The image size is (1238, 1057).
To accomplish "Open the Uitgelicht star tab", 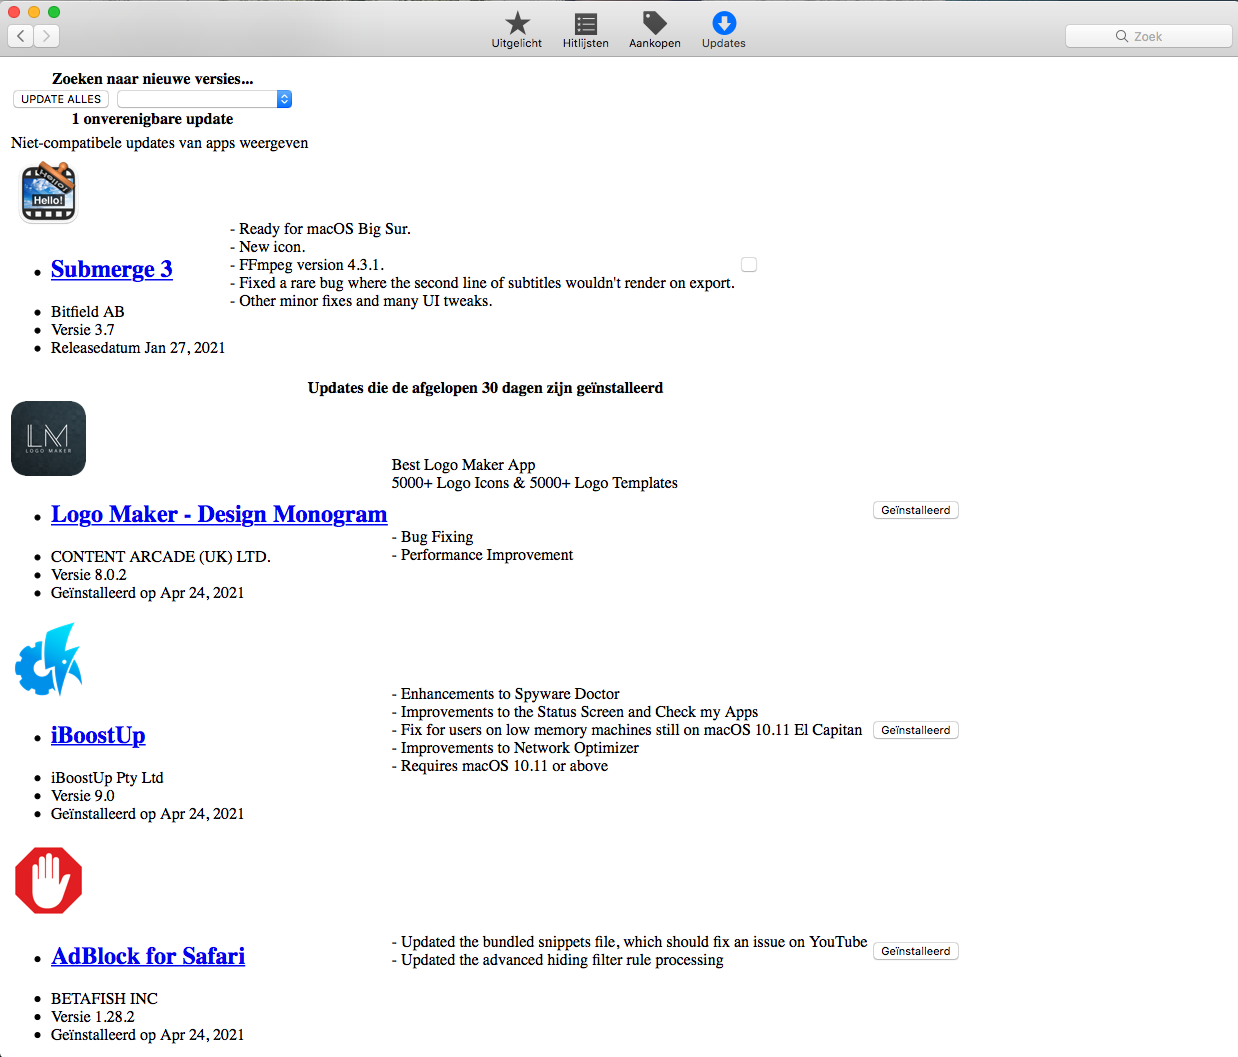I will pyautogui.click(x=517, y=30).
